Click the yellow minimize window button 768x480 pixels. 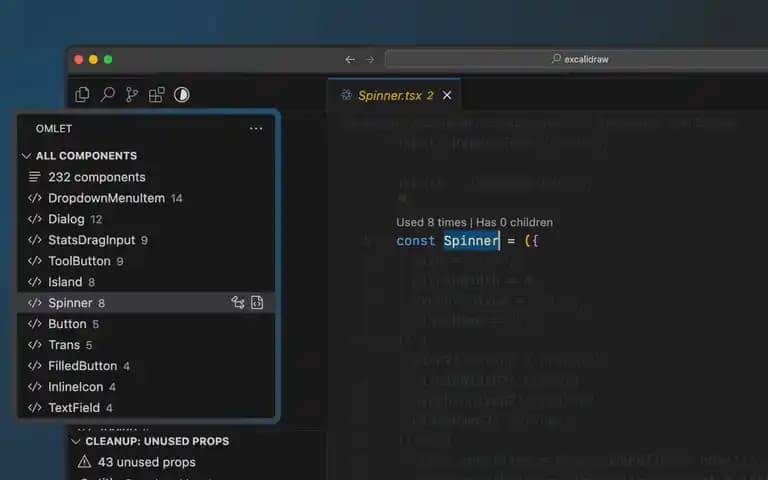pos(93,59)
